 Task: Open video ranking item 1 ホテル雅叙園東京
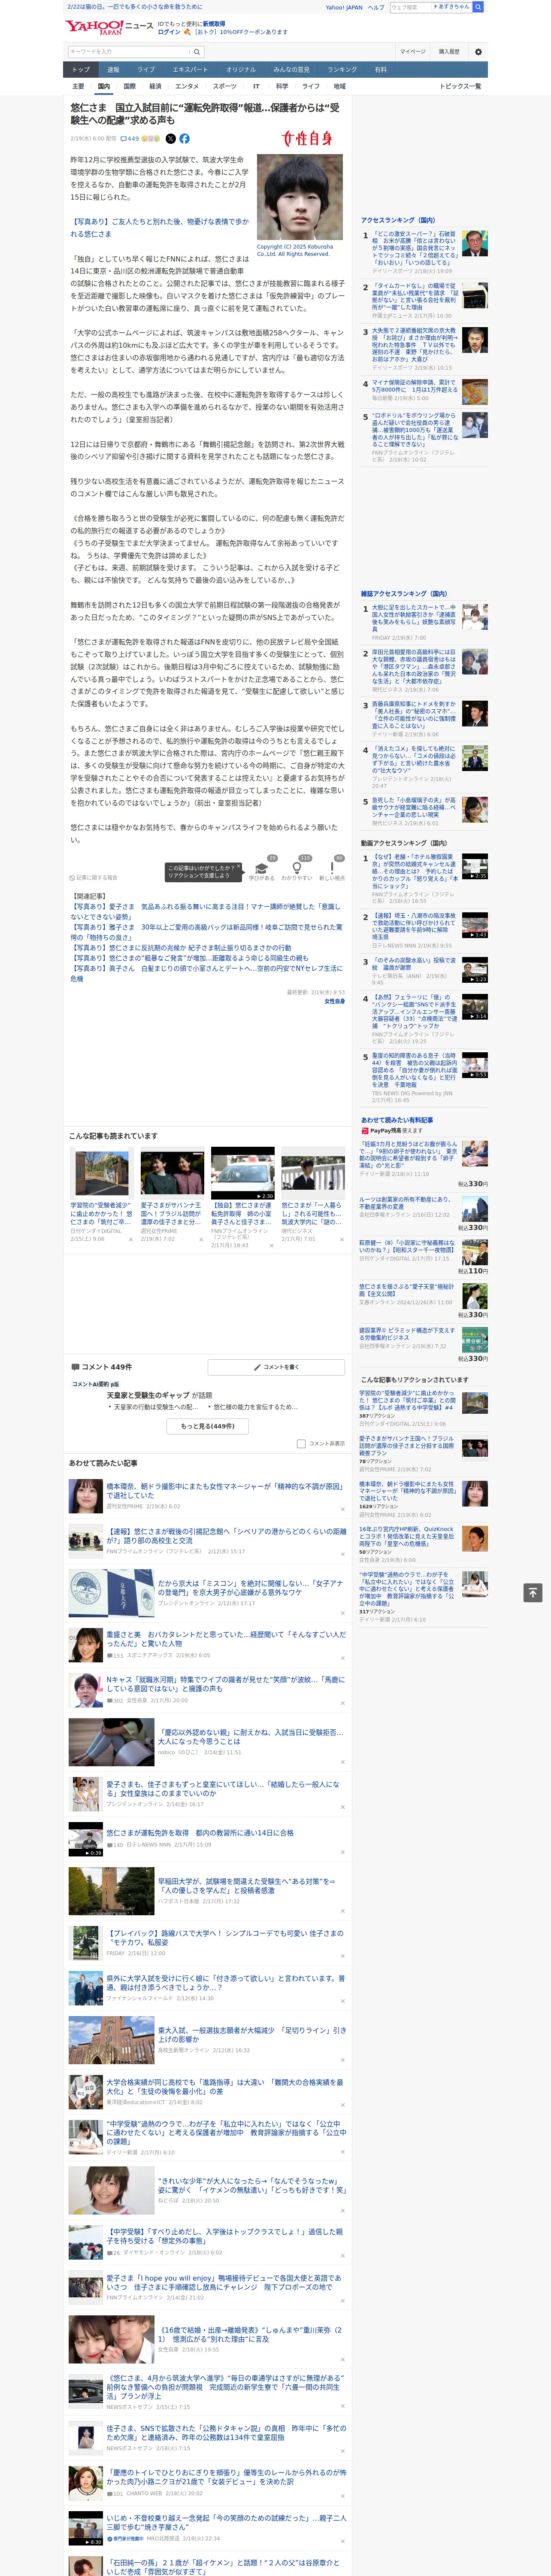[414, 872]
